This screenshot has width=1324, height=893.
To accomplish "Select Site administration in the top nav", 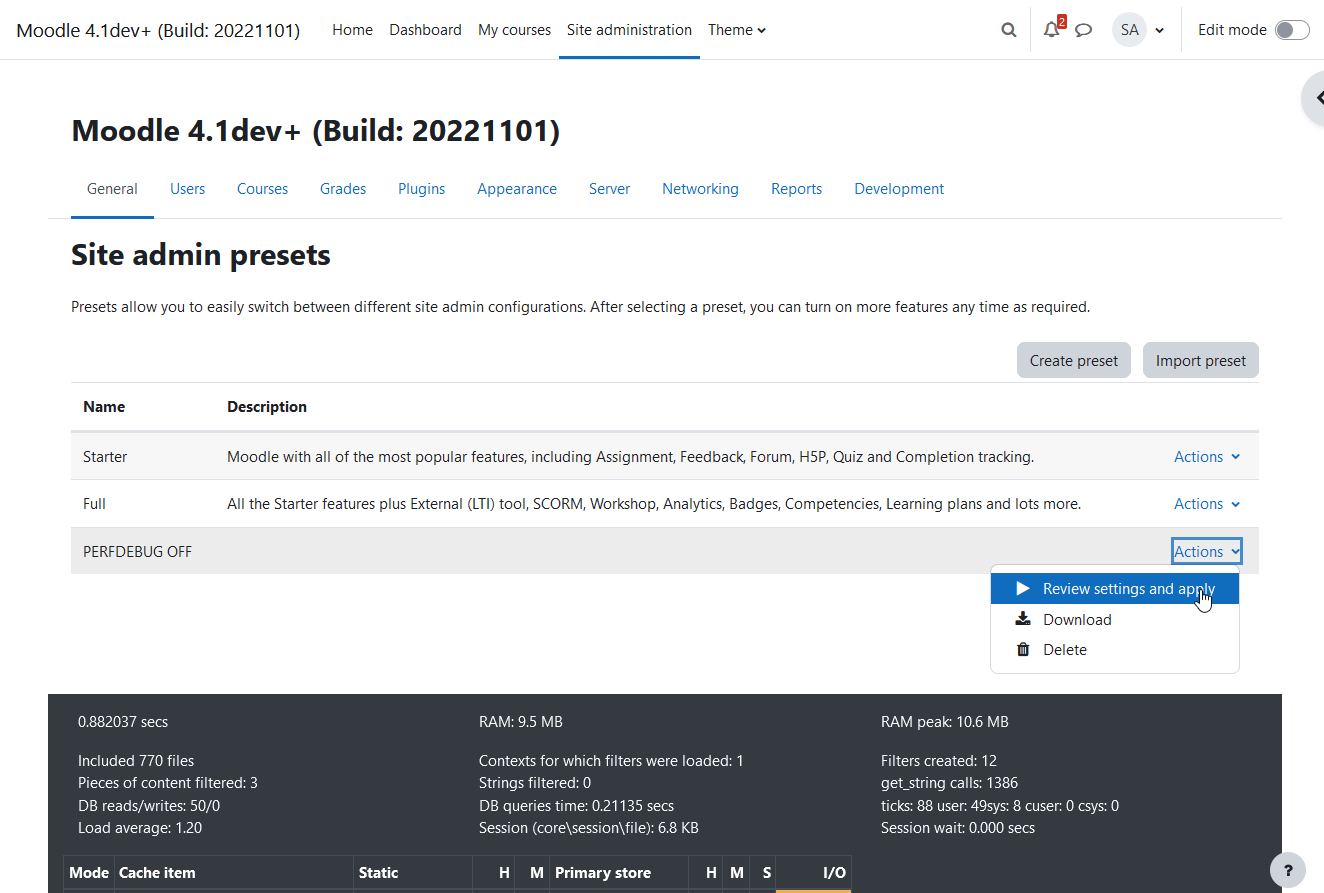I will click(x=629, y=30).
